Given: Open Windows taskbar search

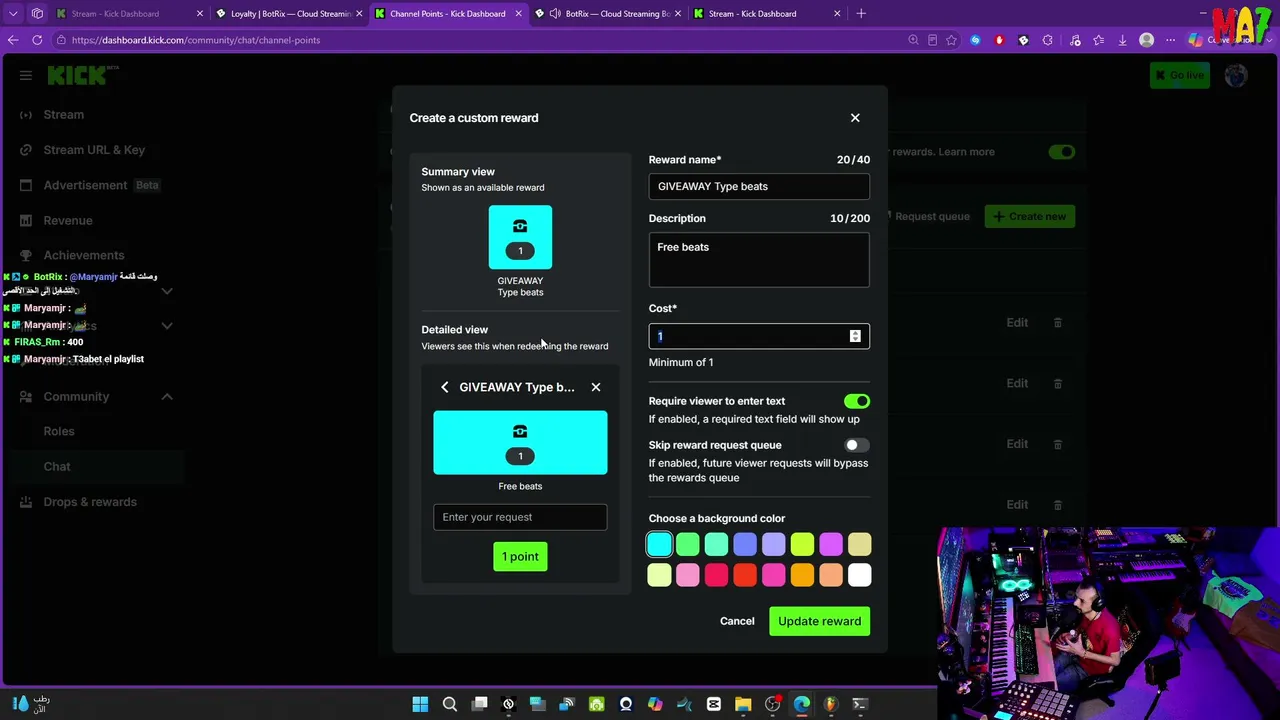Looking at the screenshot, I should click(450, 704).
